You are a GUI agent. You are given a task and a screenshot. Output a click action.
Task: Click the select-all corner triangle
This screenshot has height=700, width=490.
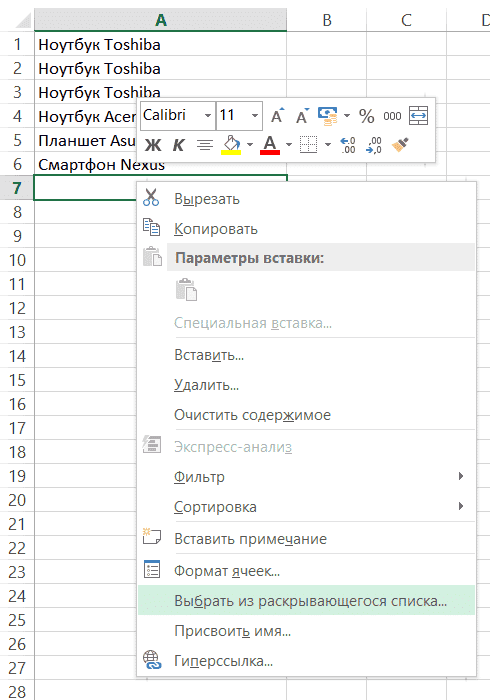pos(21,20)
